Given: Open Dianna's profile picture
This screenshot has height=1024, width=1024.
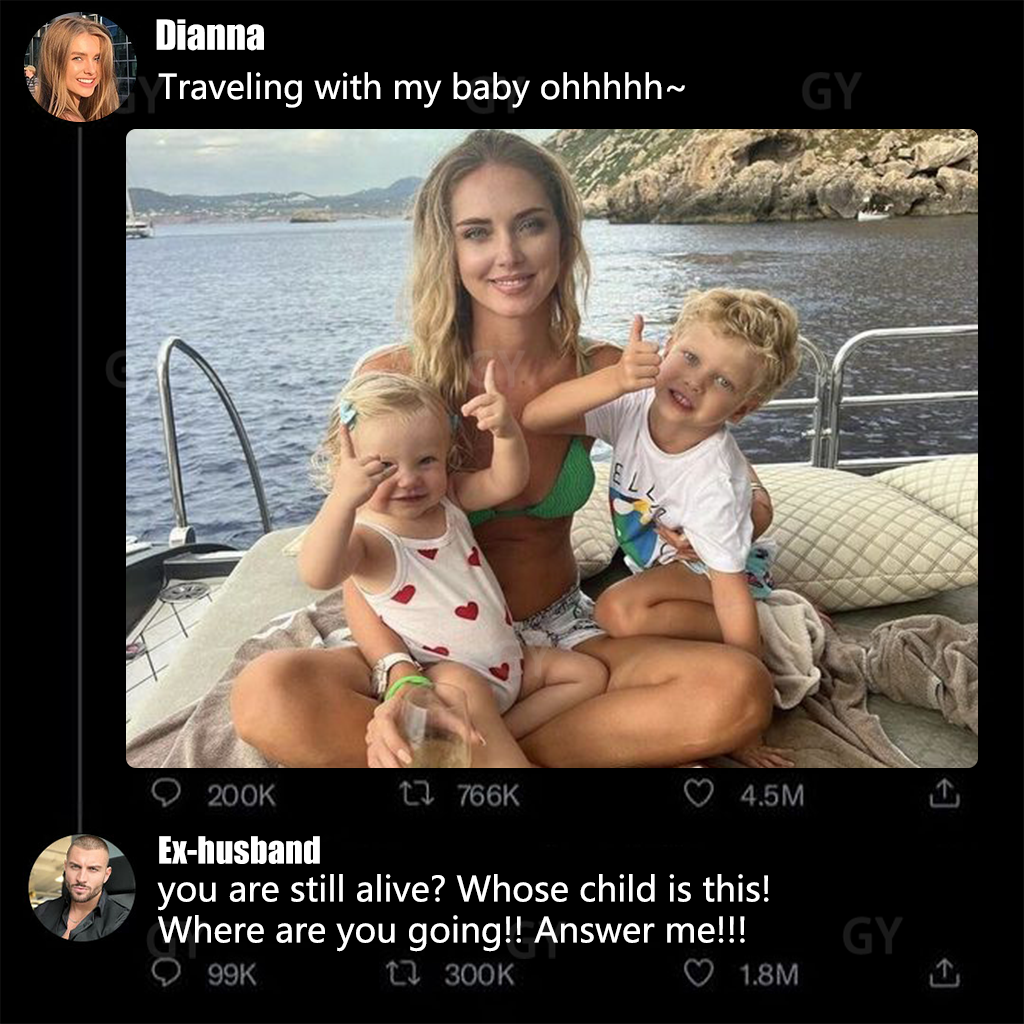Looking at the screenshot, I should (x=81, y=69).
